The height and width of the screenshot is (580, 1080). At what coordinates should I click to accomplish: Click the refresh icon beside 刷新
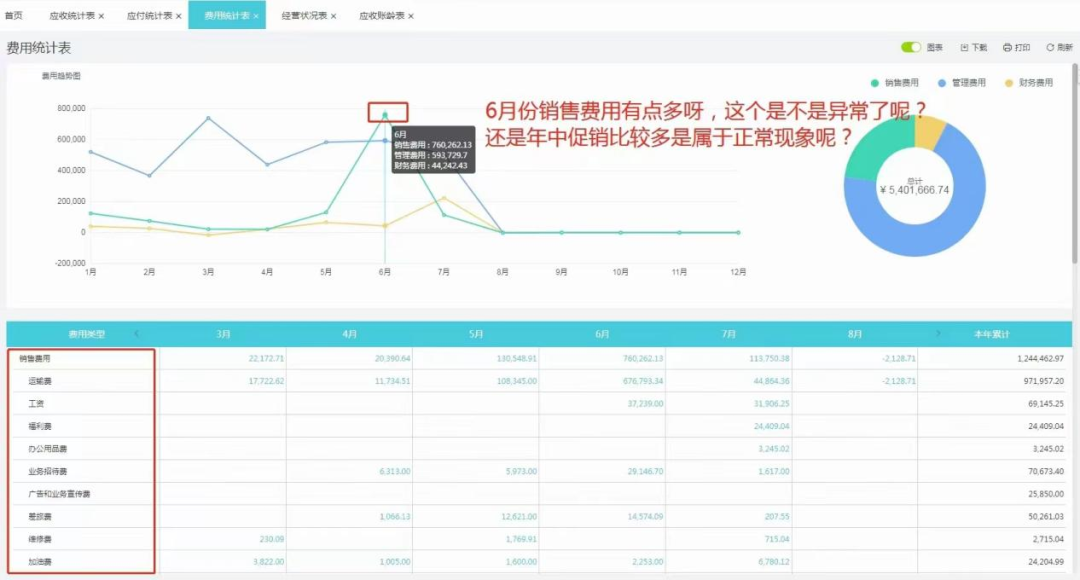pyautogui.click(x=1050, y=48)
